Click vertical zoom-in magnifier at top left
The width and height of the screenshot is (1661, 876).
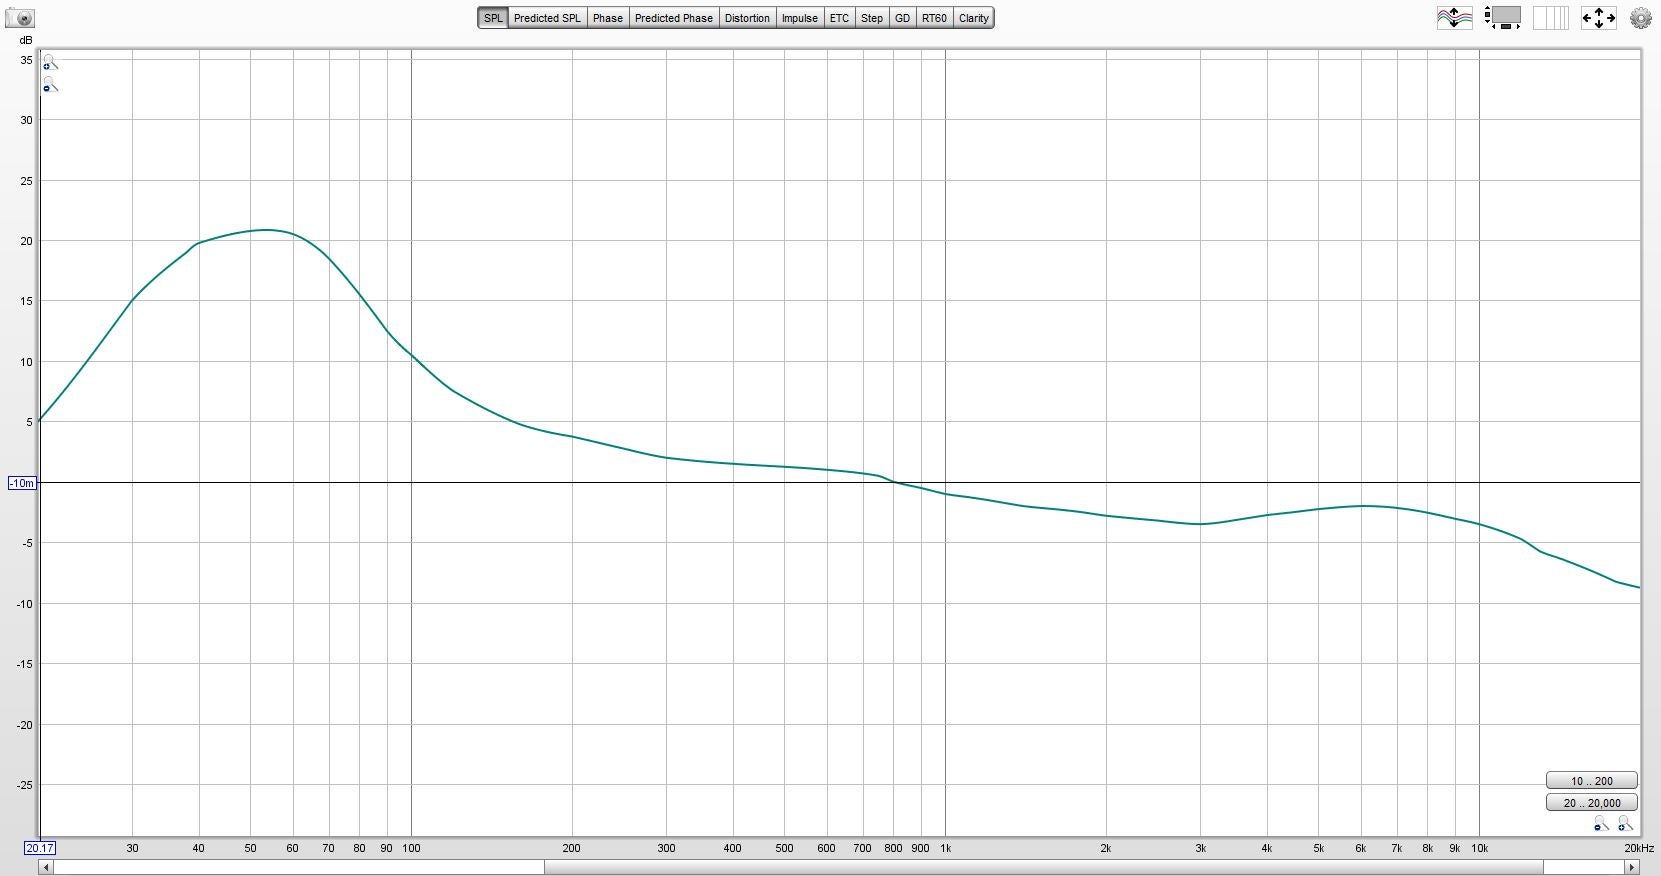pyautogui.click(x=50, y=63)
